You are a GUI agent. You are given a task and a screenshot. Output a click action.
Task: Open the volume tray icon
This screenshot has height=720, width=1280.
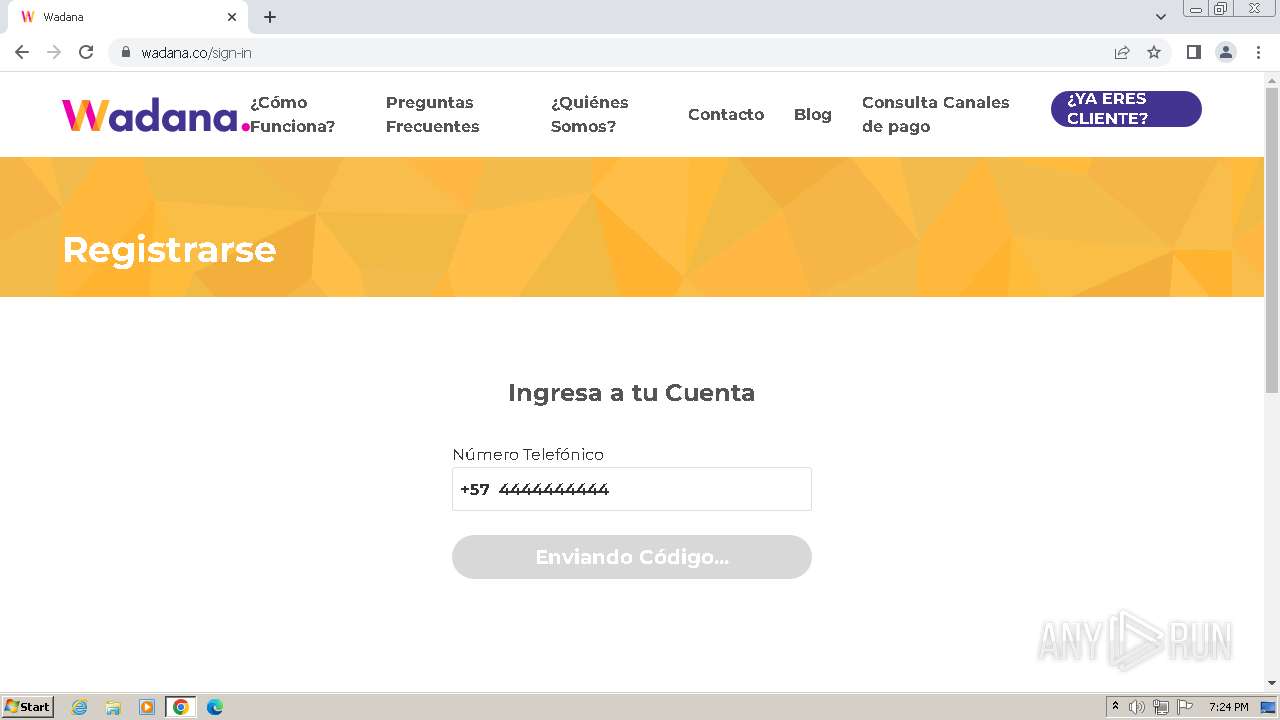1137,707
